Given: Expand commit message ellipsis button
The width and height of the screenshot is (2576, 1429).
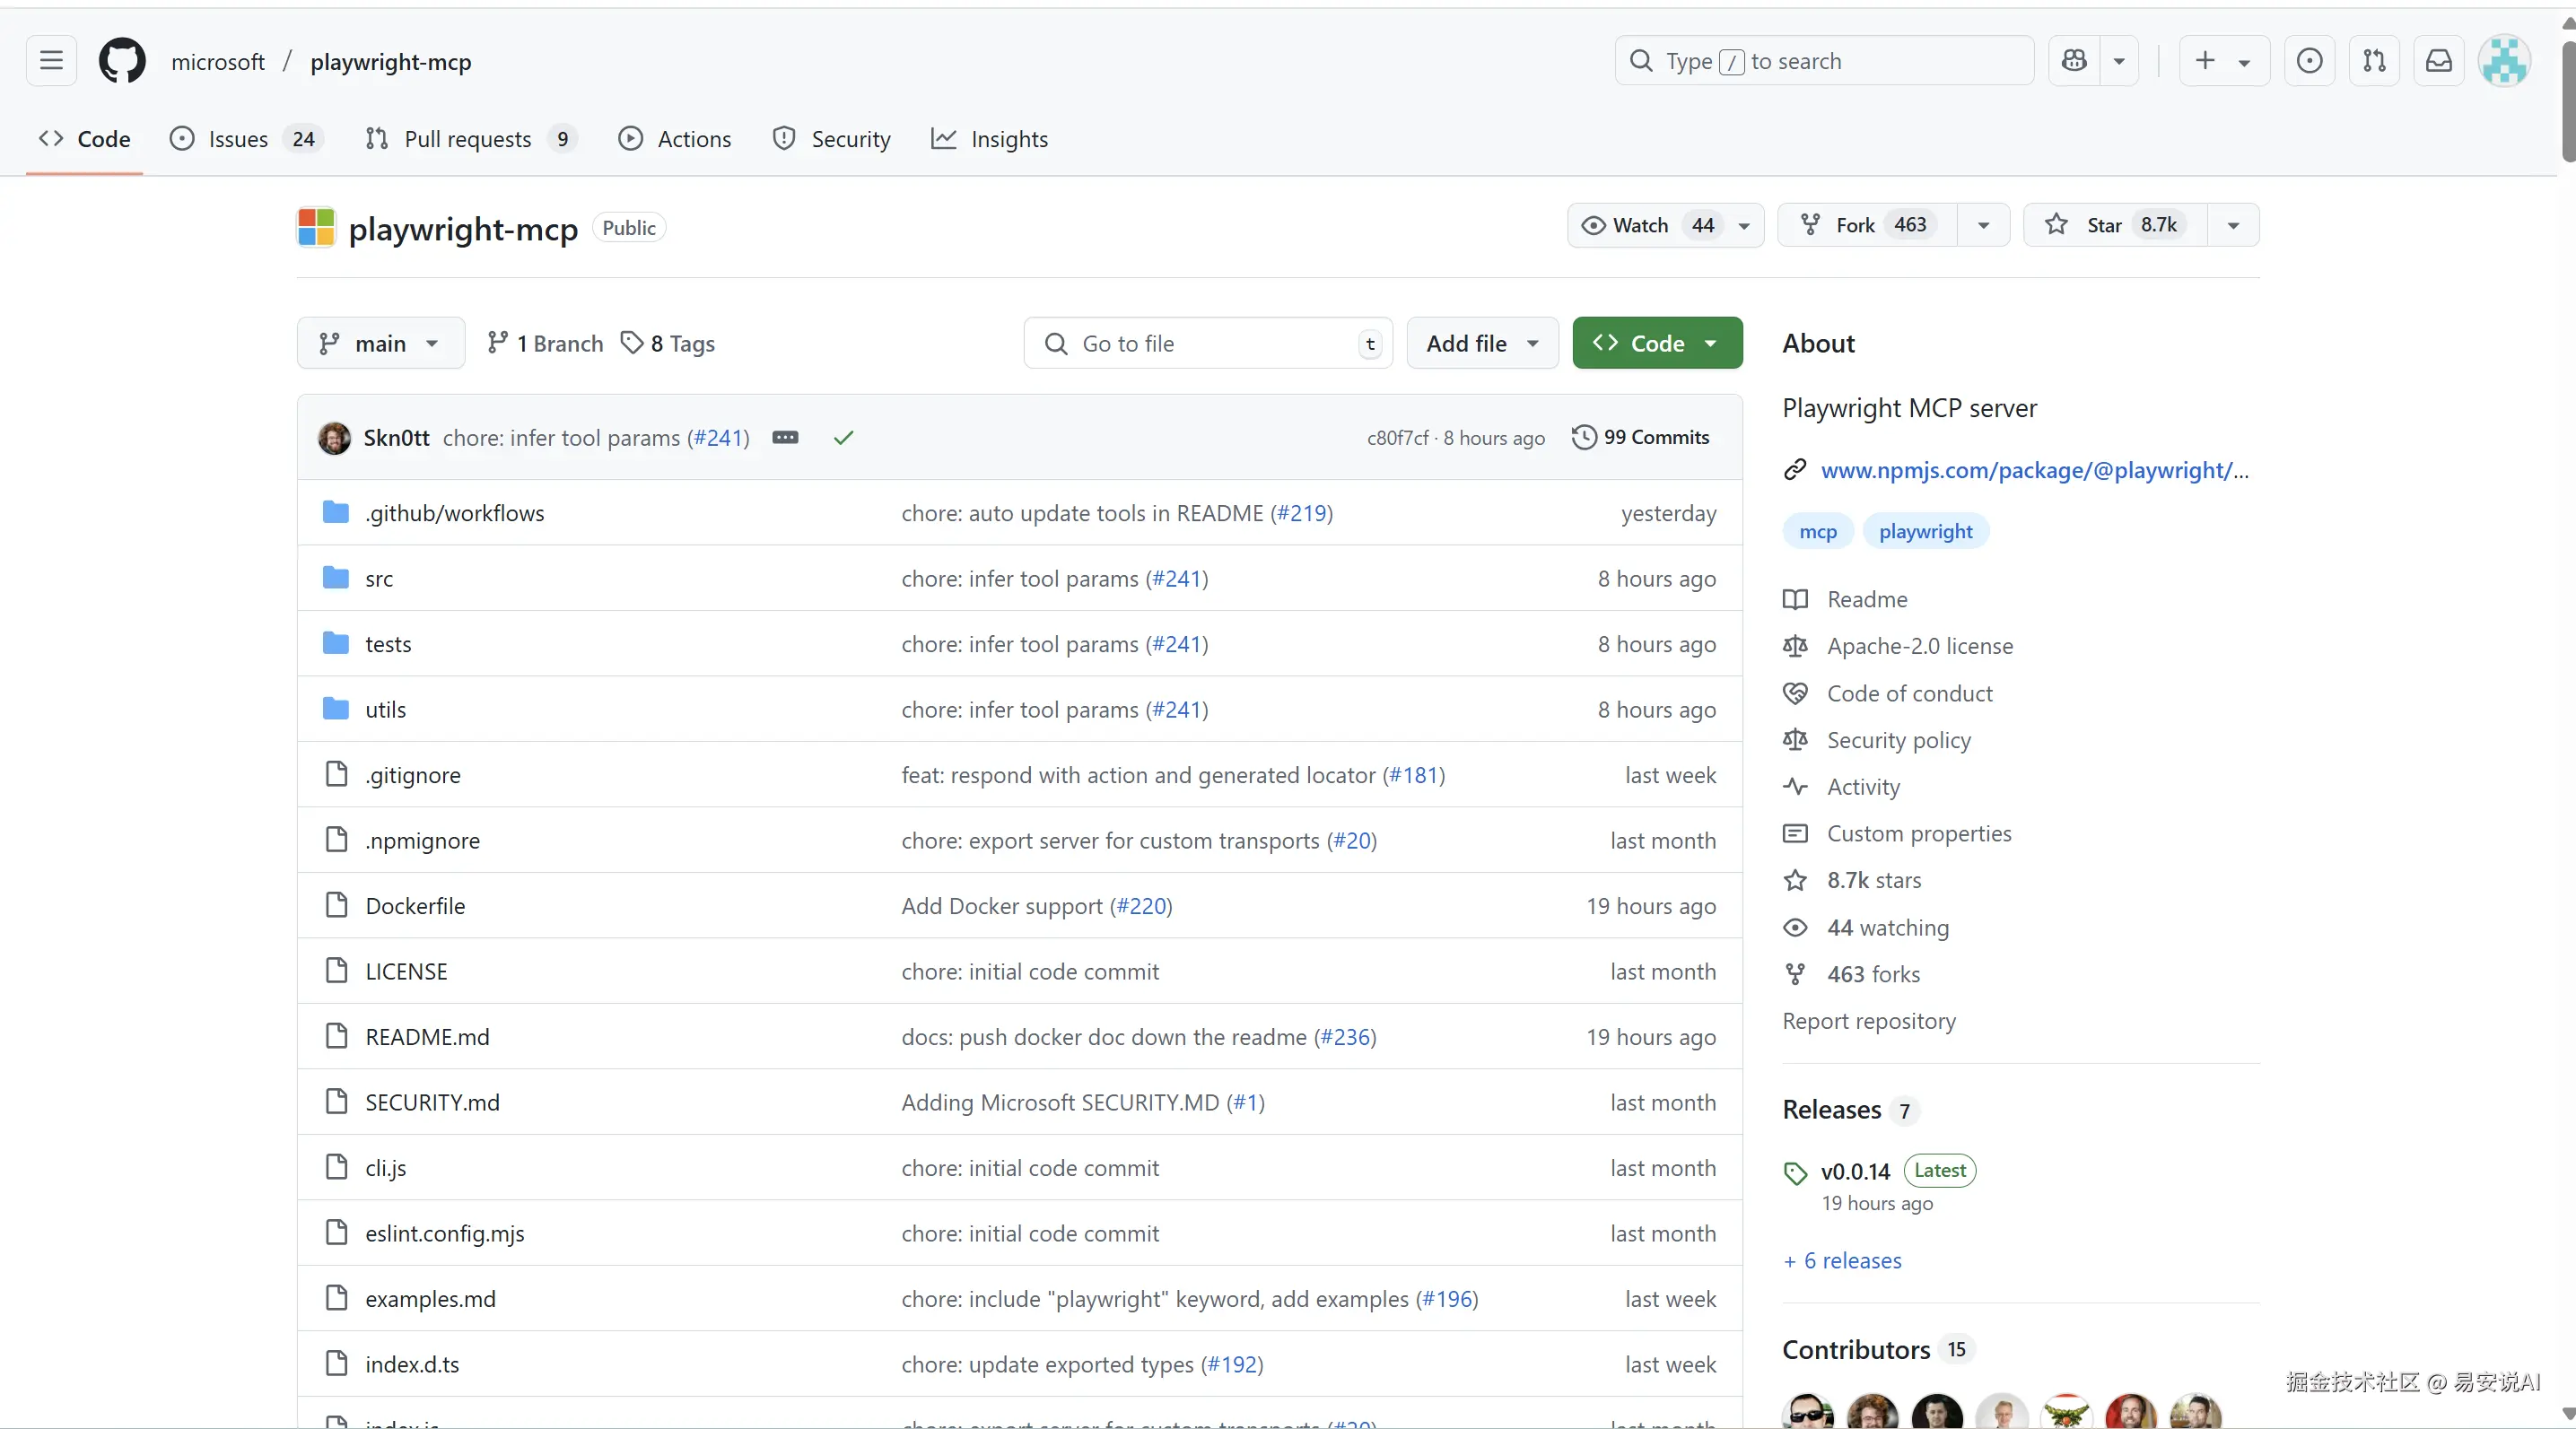Looking at the screenshot, I should coord(785,437).
